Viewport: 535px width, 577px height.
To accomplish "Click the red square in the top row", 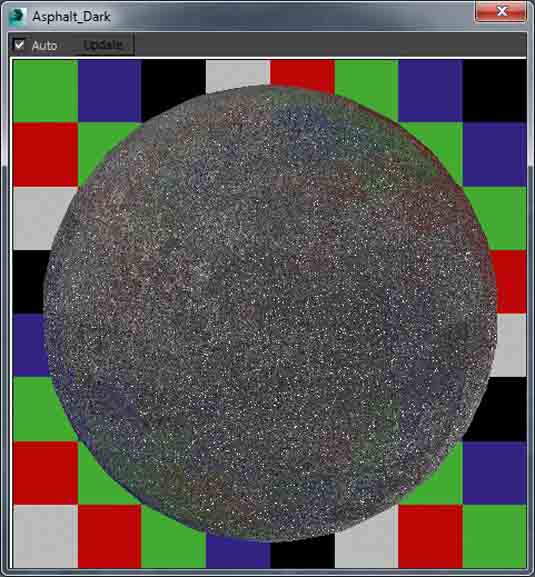I will point(302,74).
